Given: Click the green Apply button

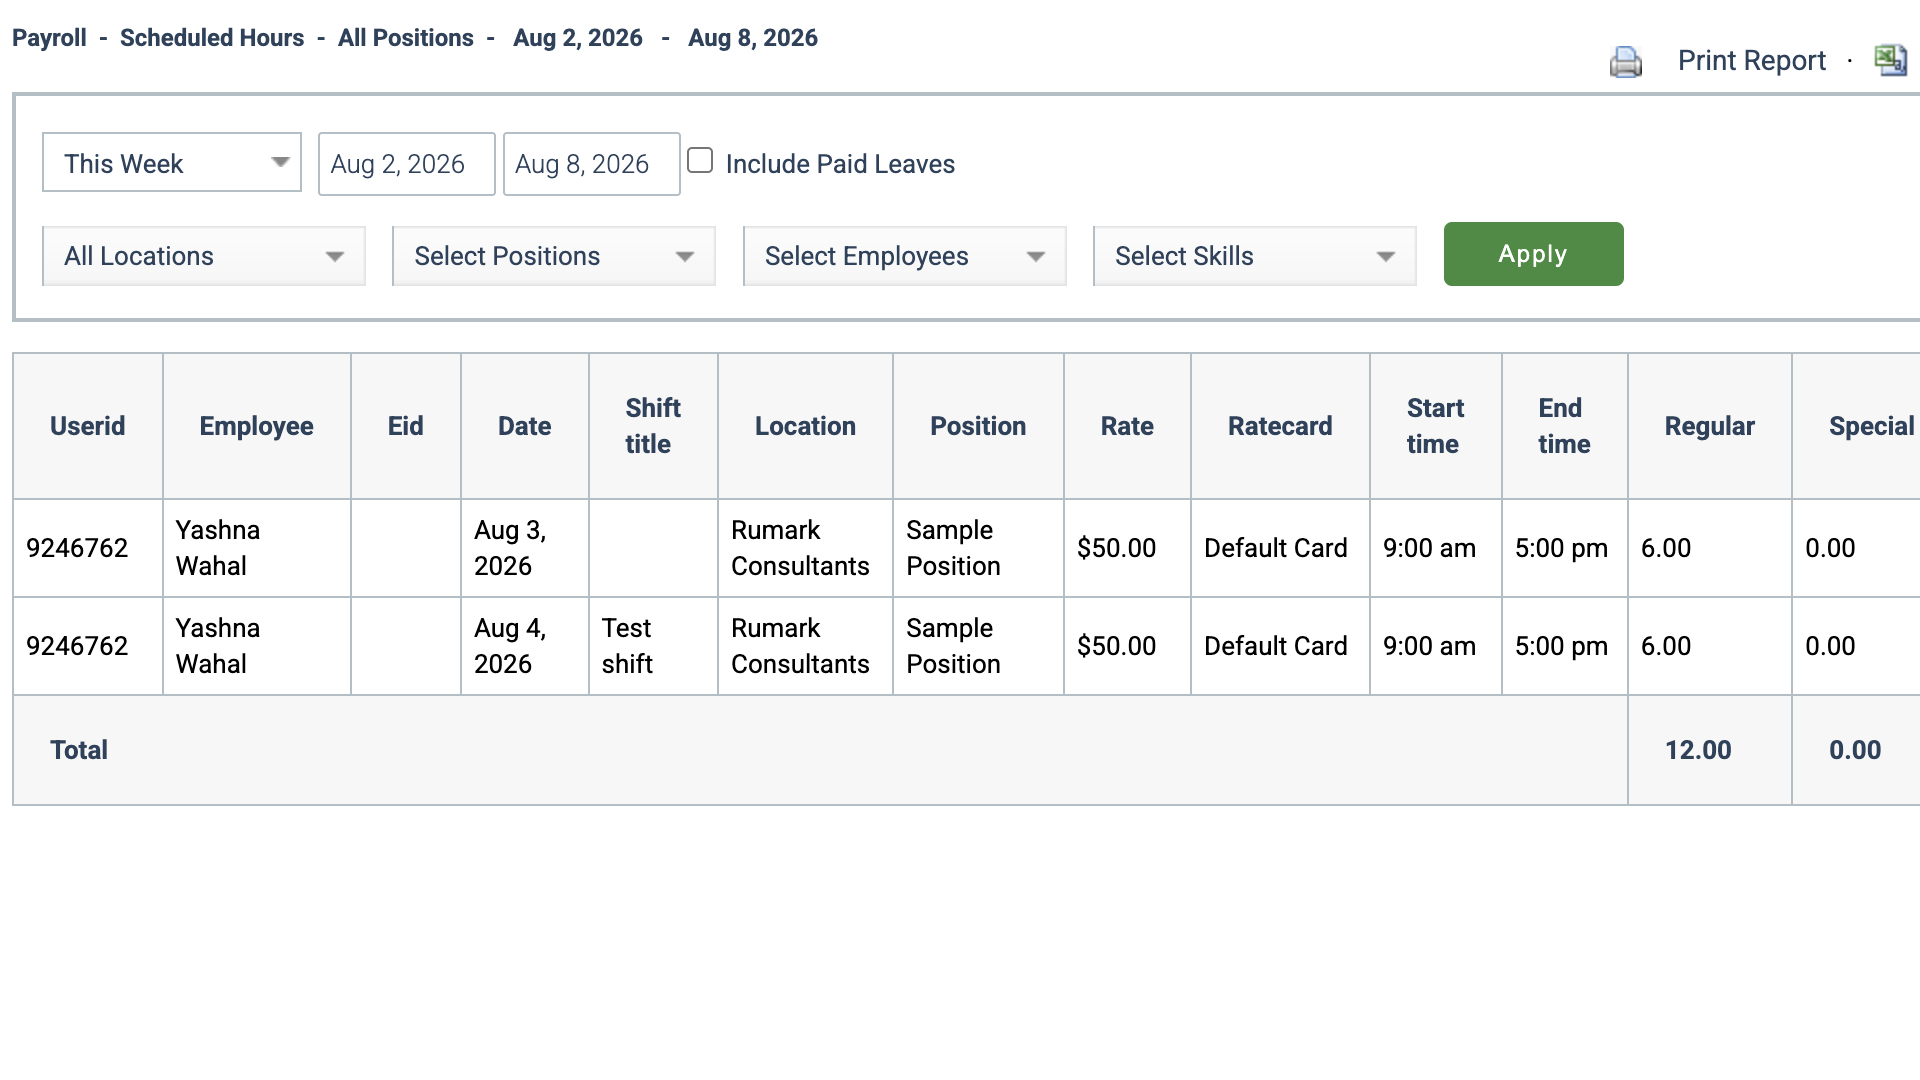Looking at the screenshot, I should [1533, 254].
